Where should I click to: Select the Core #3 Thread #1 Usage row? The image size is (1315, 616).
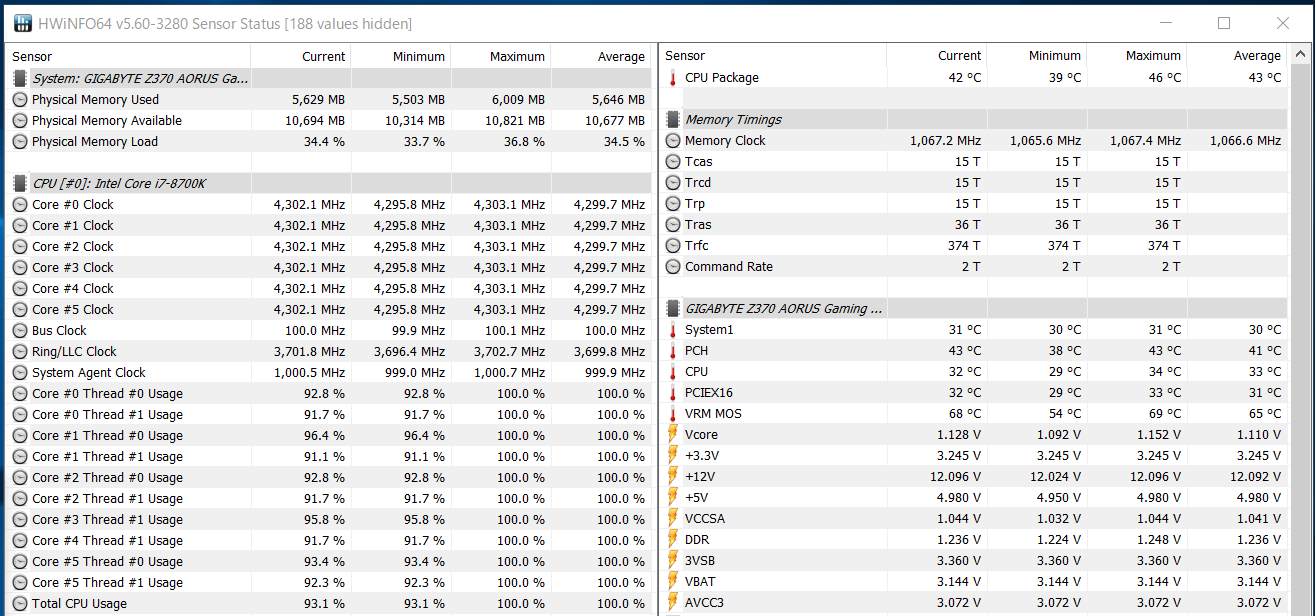coord(329,520)
